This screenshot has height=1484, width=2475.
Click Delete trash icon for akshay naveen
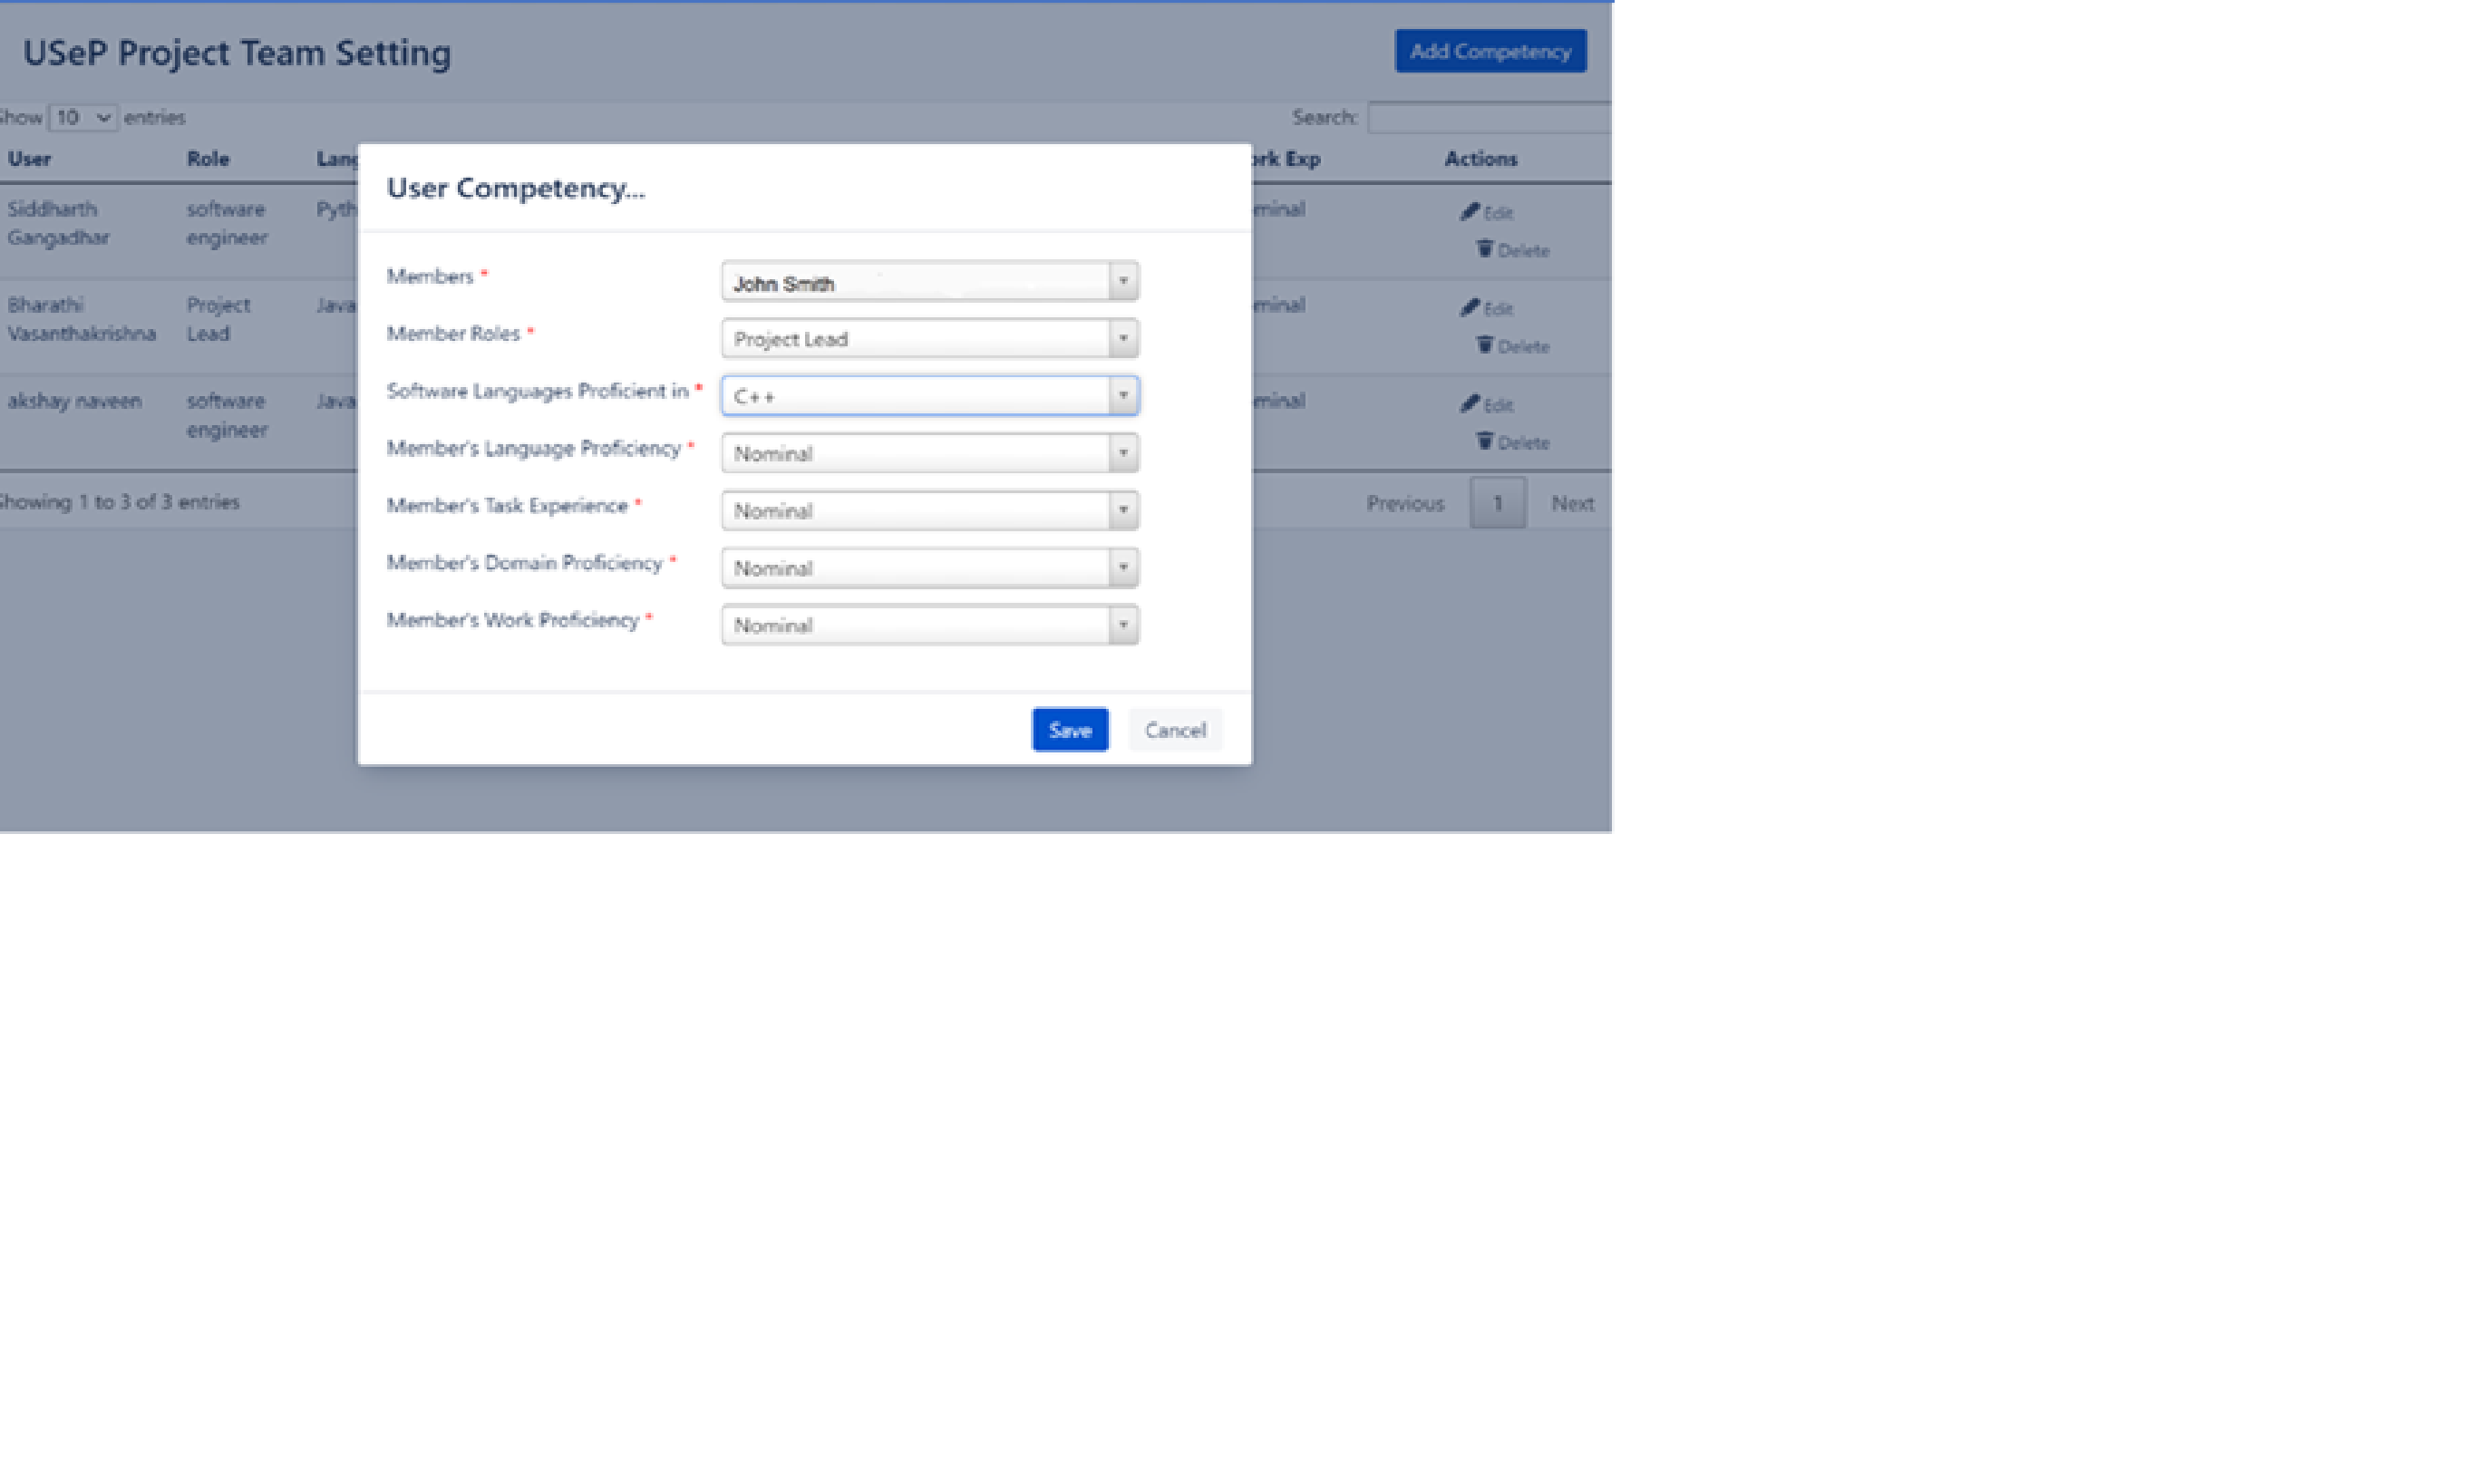(x=1484, y=441)
